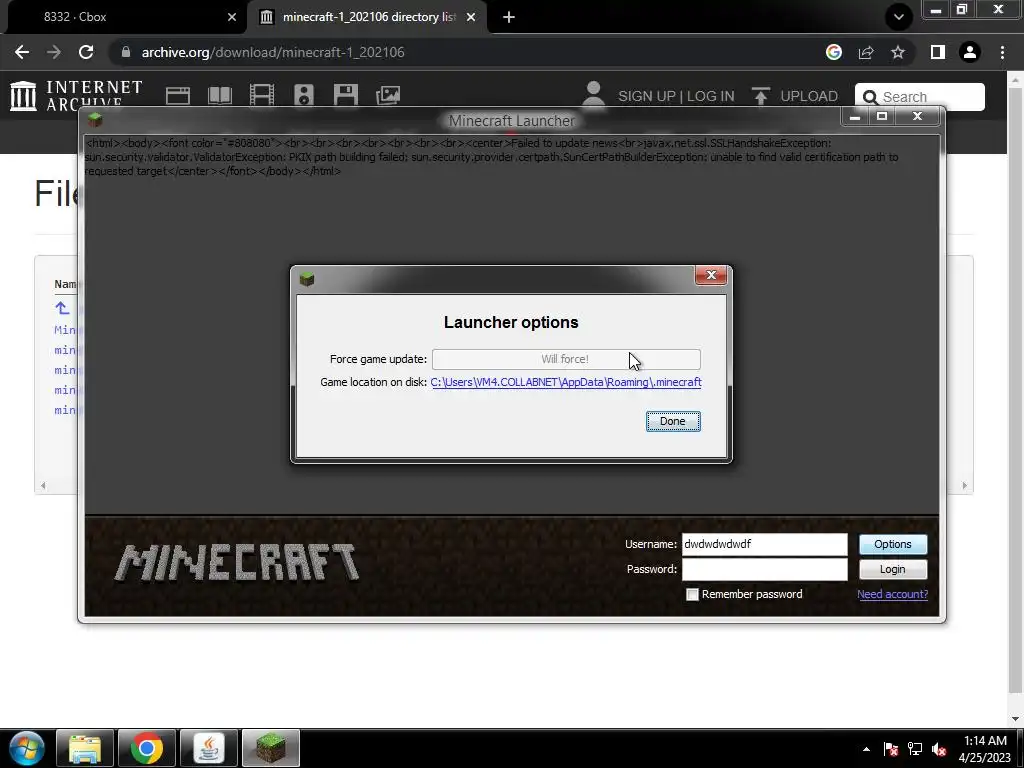The width and height of the screenshot is (1024, 768).
Task: Open the Chrome profile menu
Action: pos(970,52)
